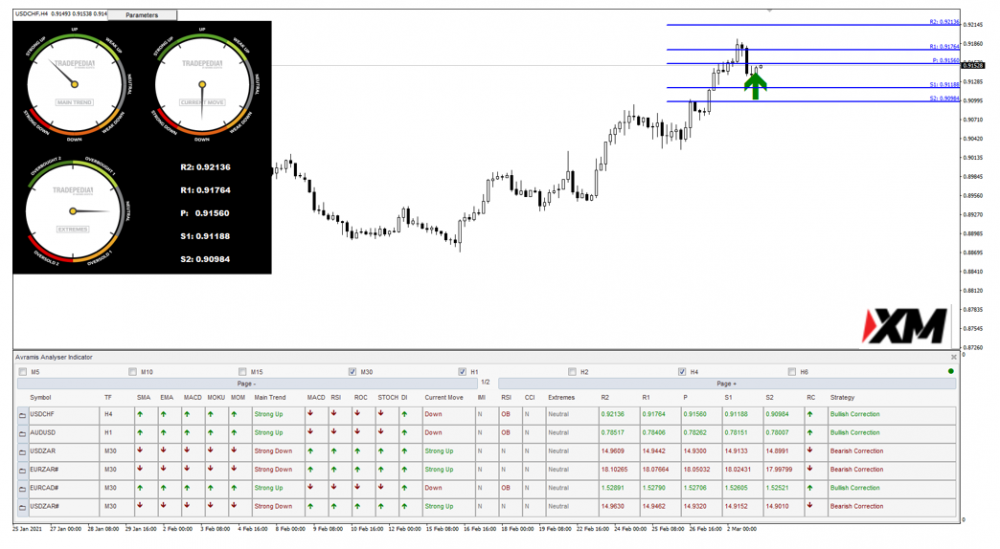Enable the M5 timeframe checkbox
The height and width of the screenshot is (549, 1000).
(23, 372)
